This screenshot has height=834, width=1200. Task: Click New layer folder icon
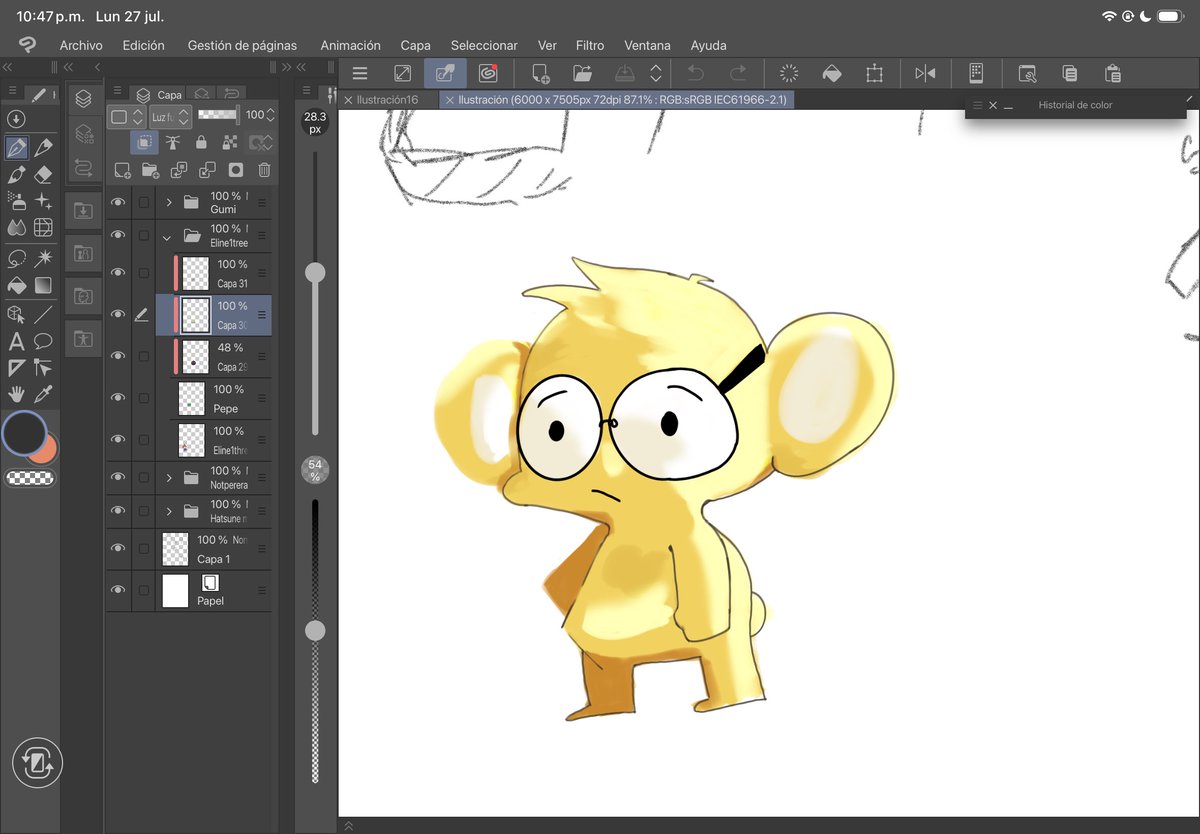[x=150, y=170]
